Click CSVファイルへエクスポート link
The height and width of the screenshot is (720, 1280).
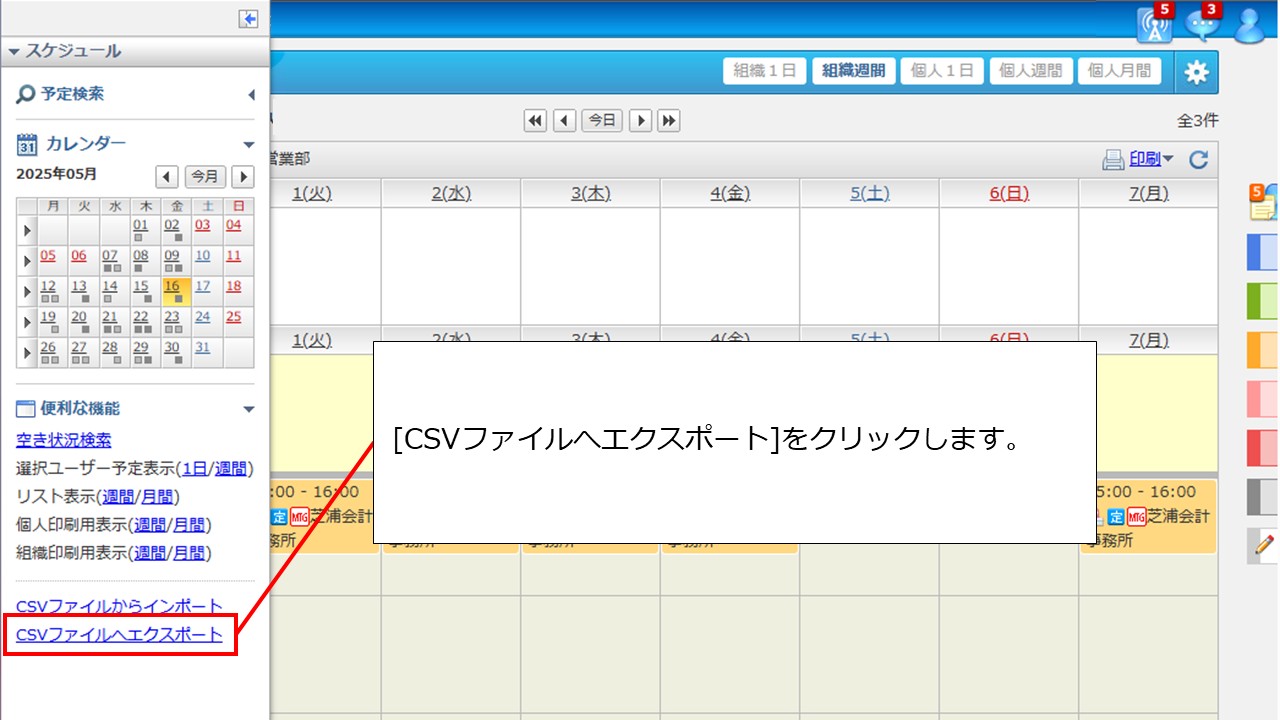pos(120,634)
